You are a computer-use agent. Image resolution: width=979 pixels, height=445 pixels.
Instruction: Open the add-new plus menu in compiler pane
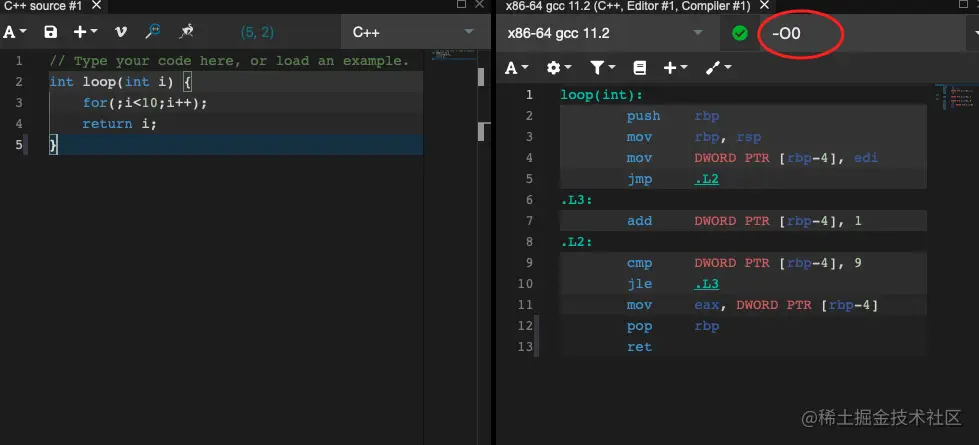click(x=675, y=67)
